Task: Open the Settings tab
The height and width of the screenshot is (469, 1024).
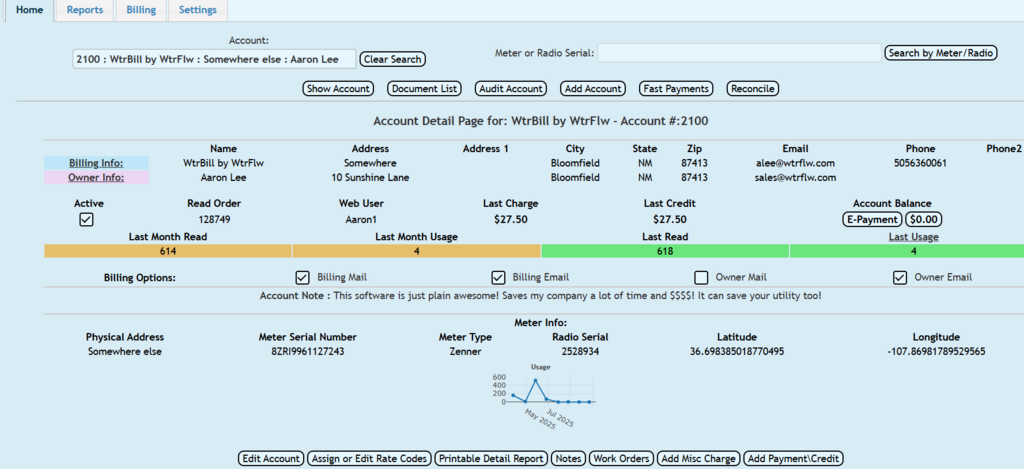Action: [196, 10]
